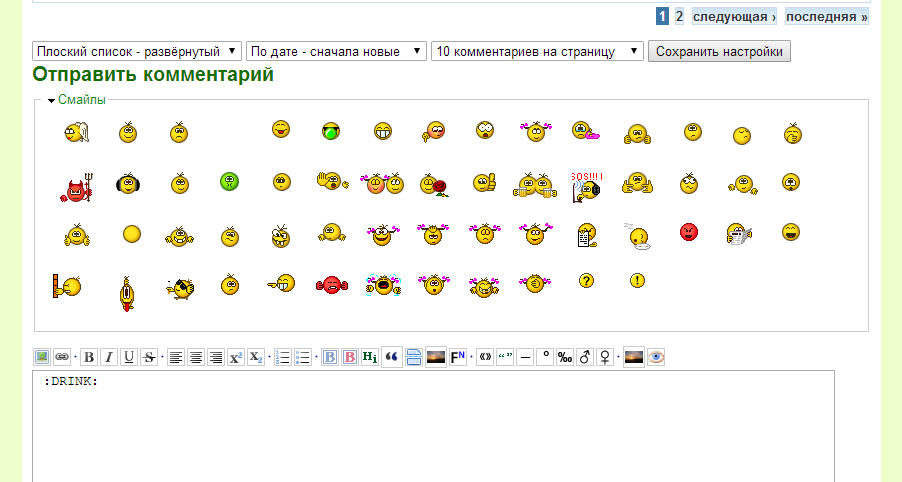Screen dimensions: 902x482
Task: Insert green curly quotation marks
Action: [505, 357]
